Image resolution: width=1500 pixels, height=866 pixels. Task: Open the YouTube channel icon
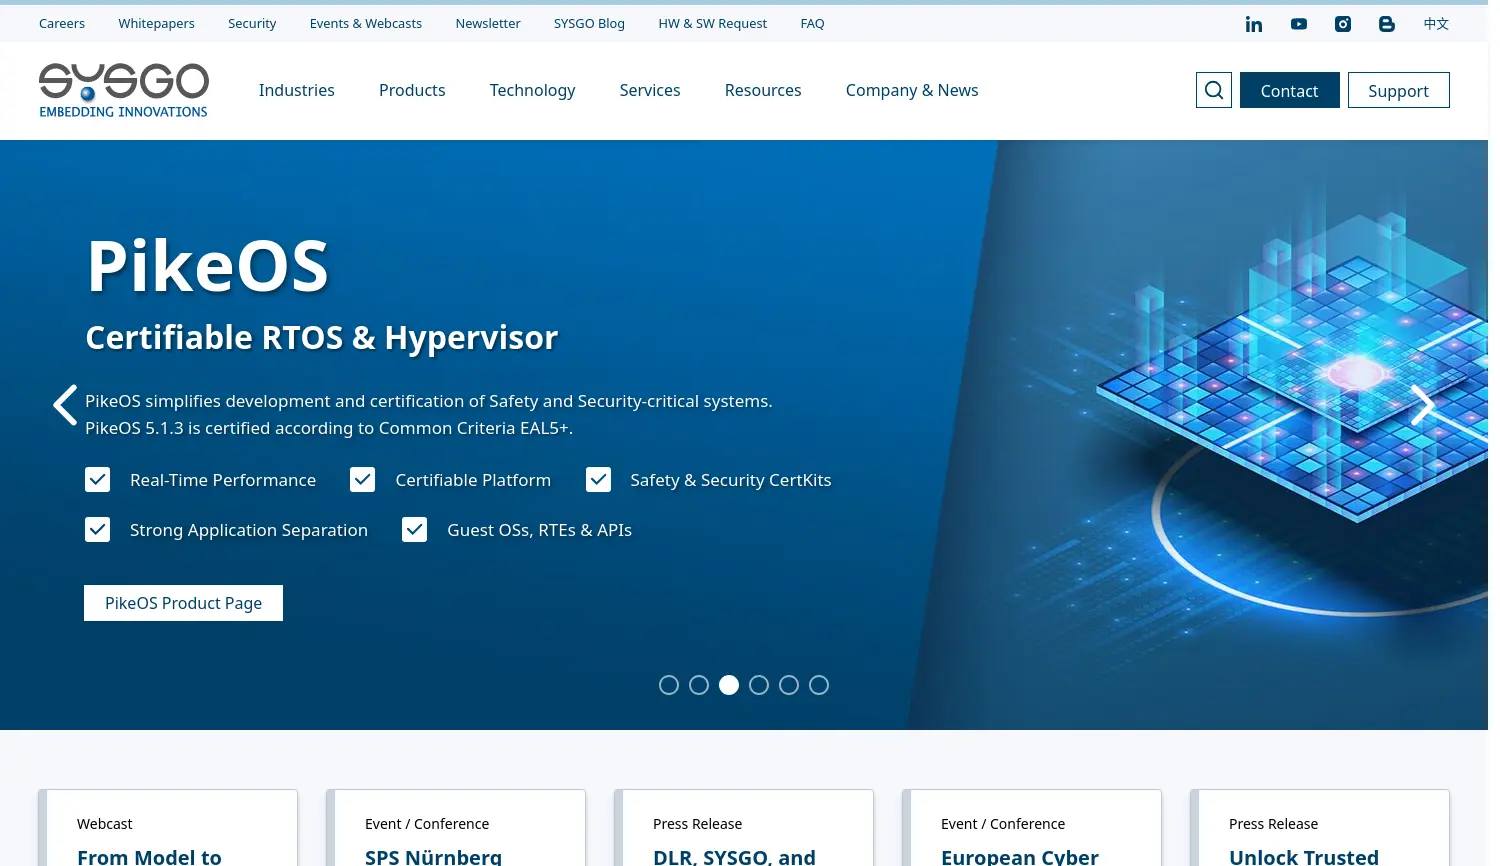click(1298, 24)
